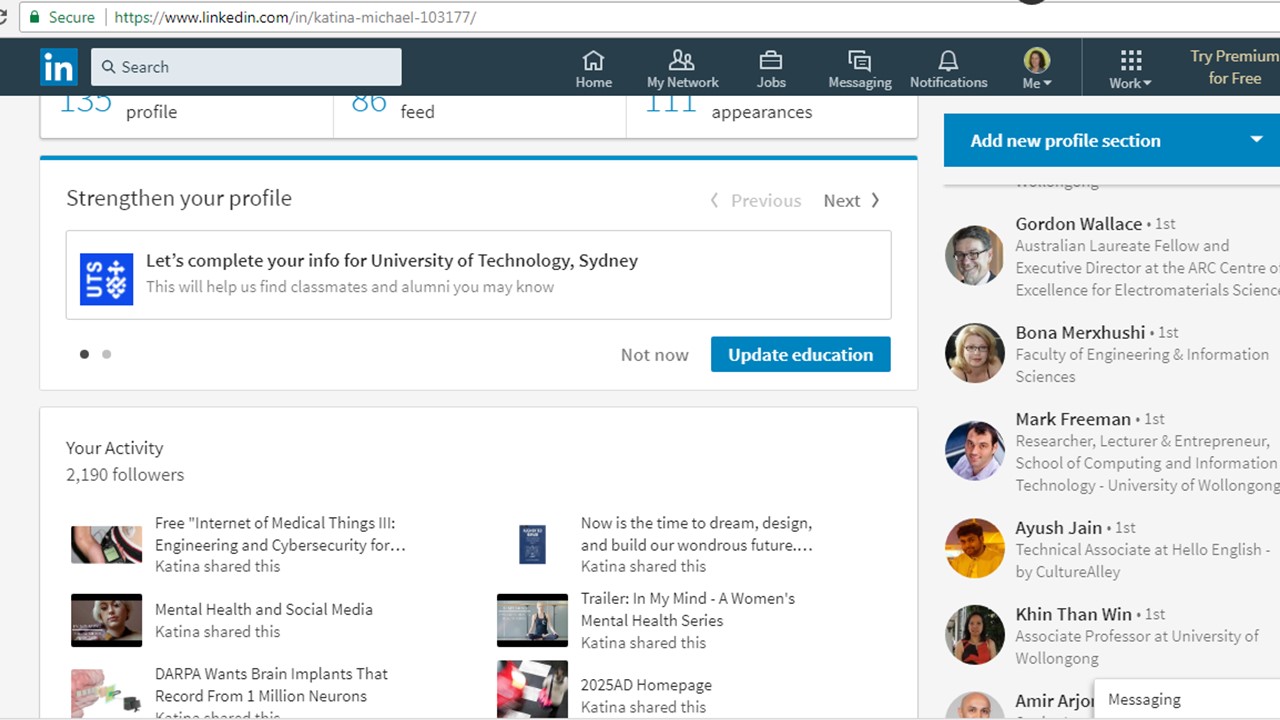Click Mark Freeman's profile photo
This screenshot has height=720, width=1280.
pos(974,451)
